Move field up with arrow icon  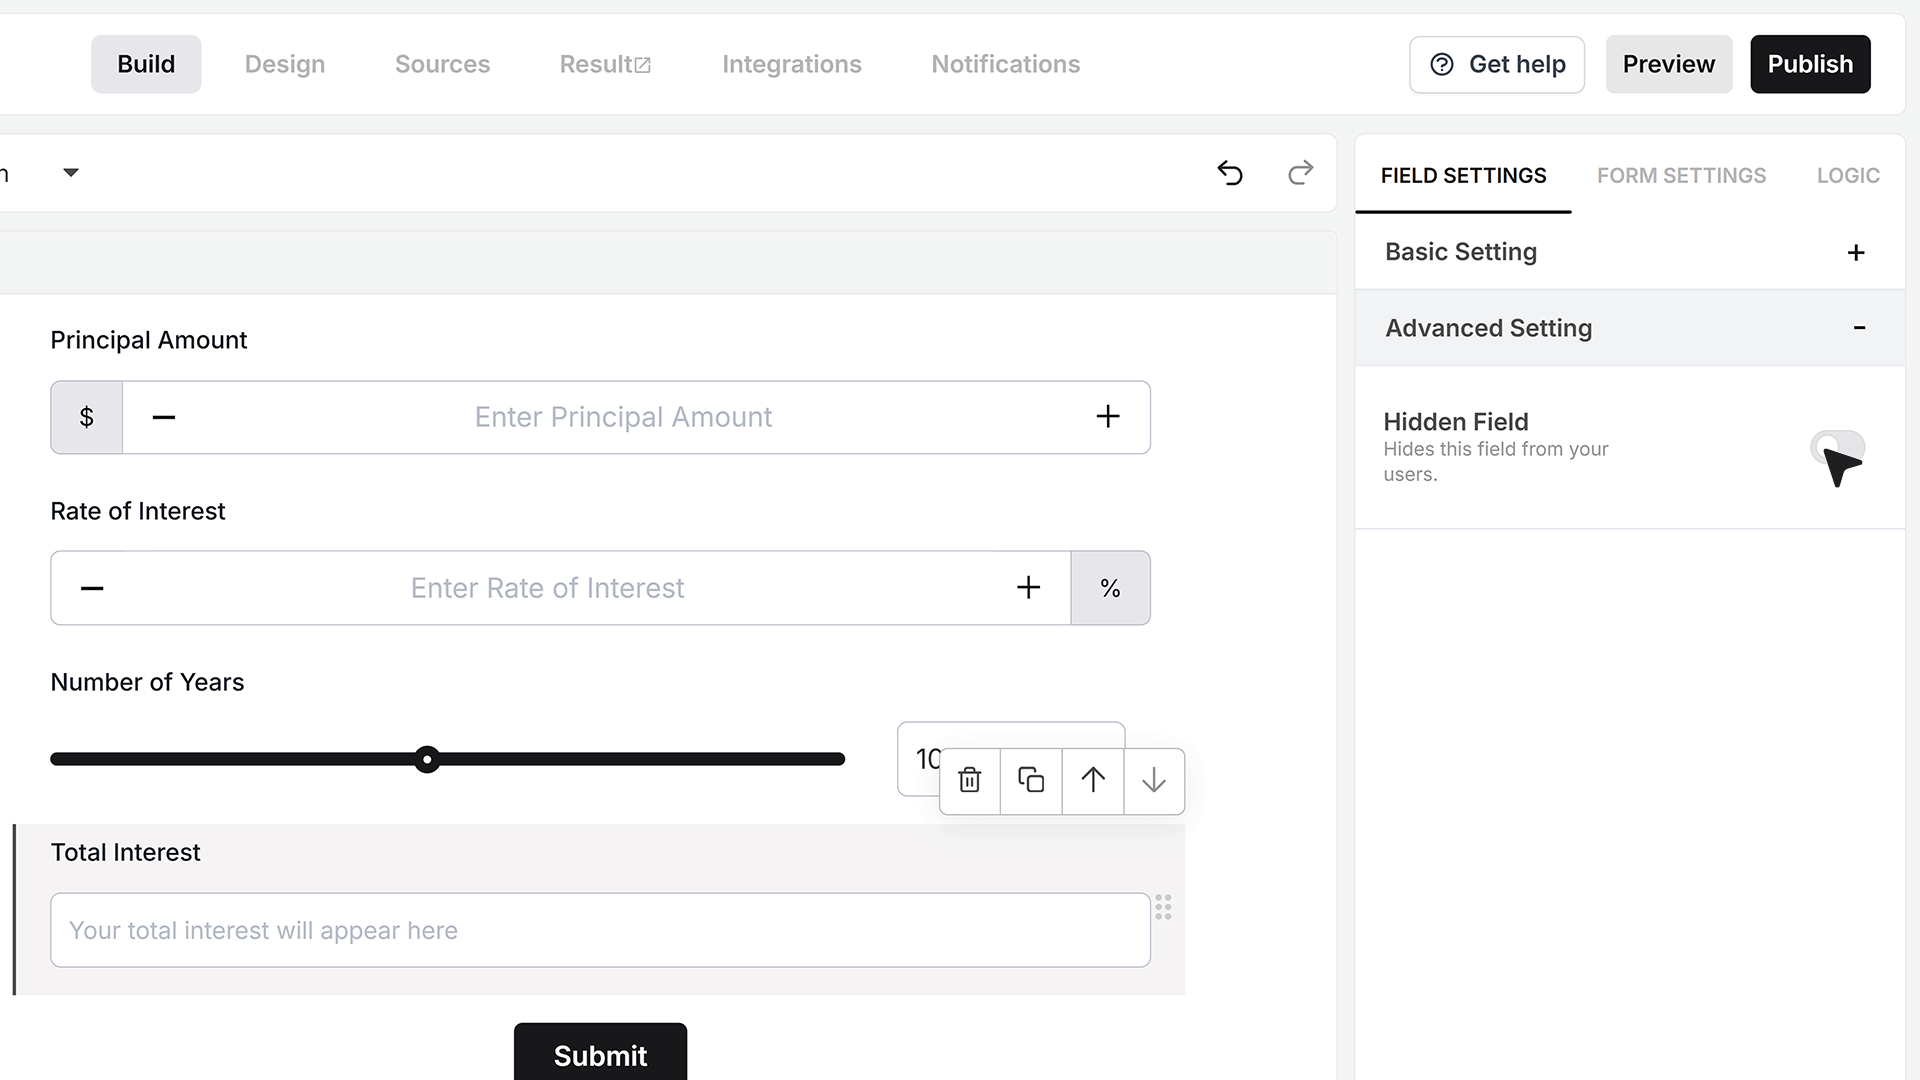coord(1093,780)
